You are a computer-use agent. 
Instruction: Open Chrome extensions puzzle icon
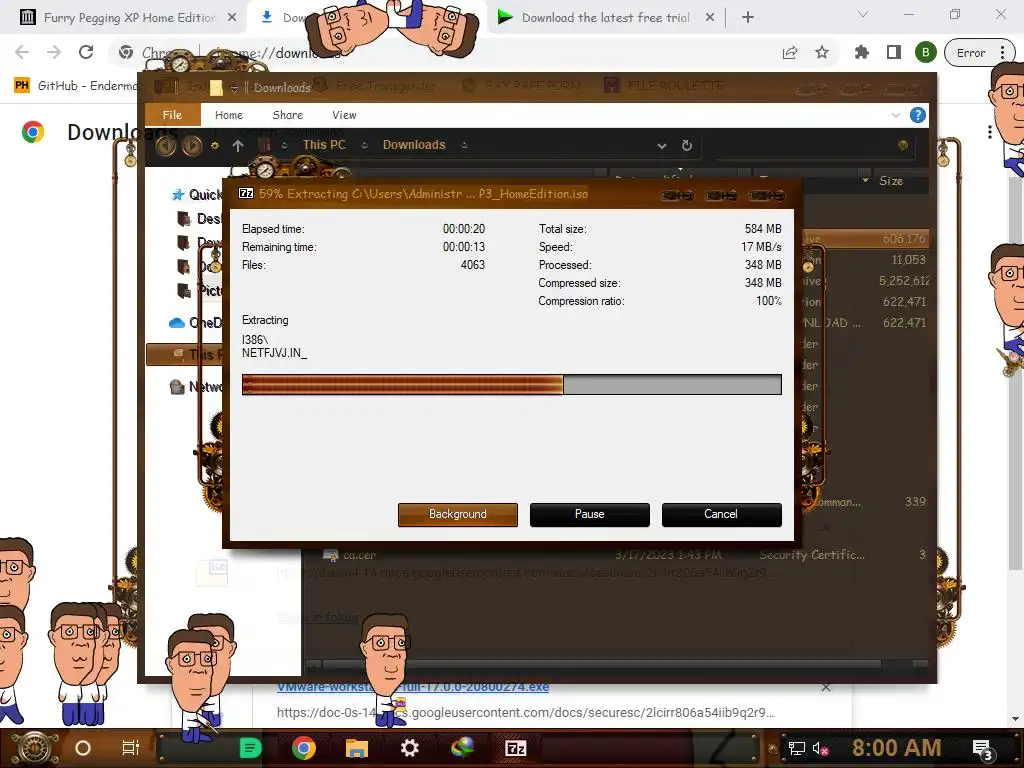coord(862,53)
